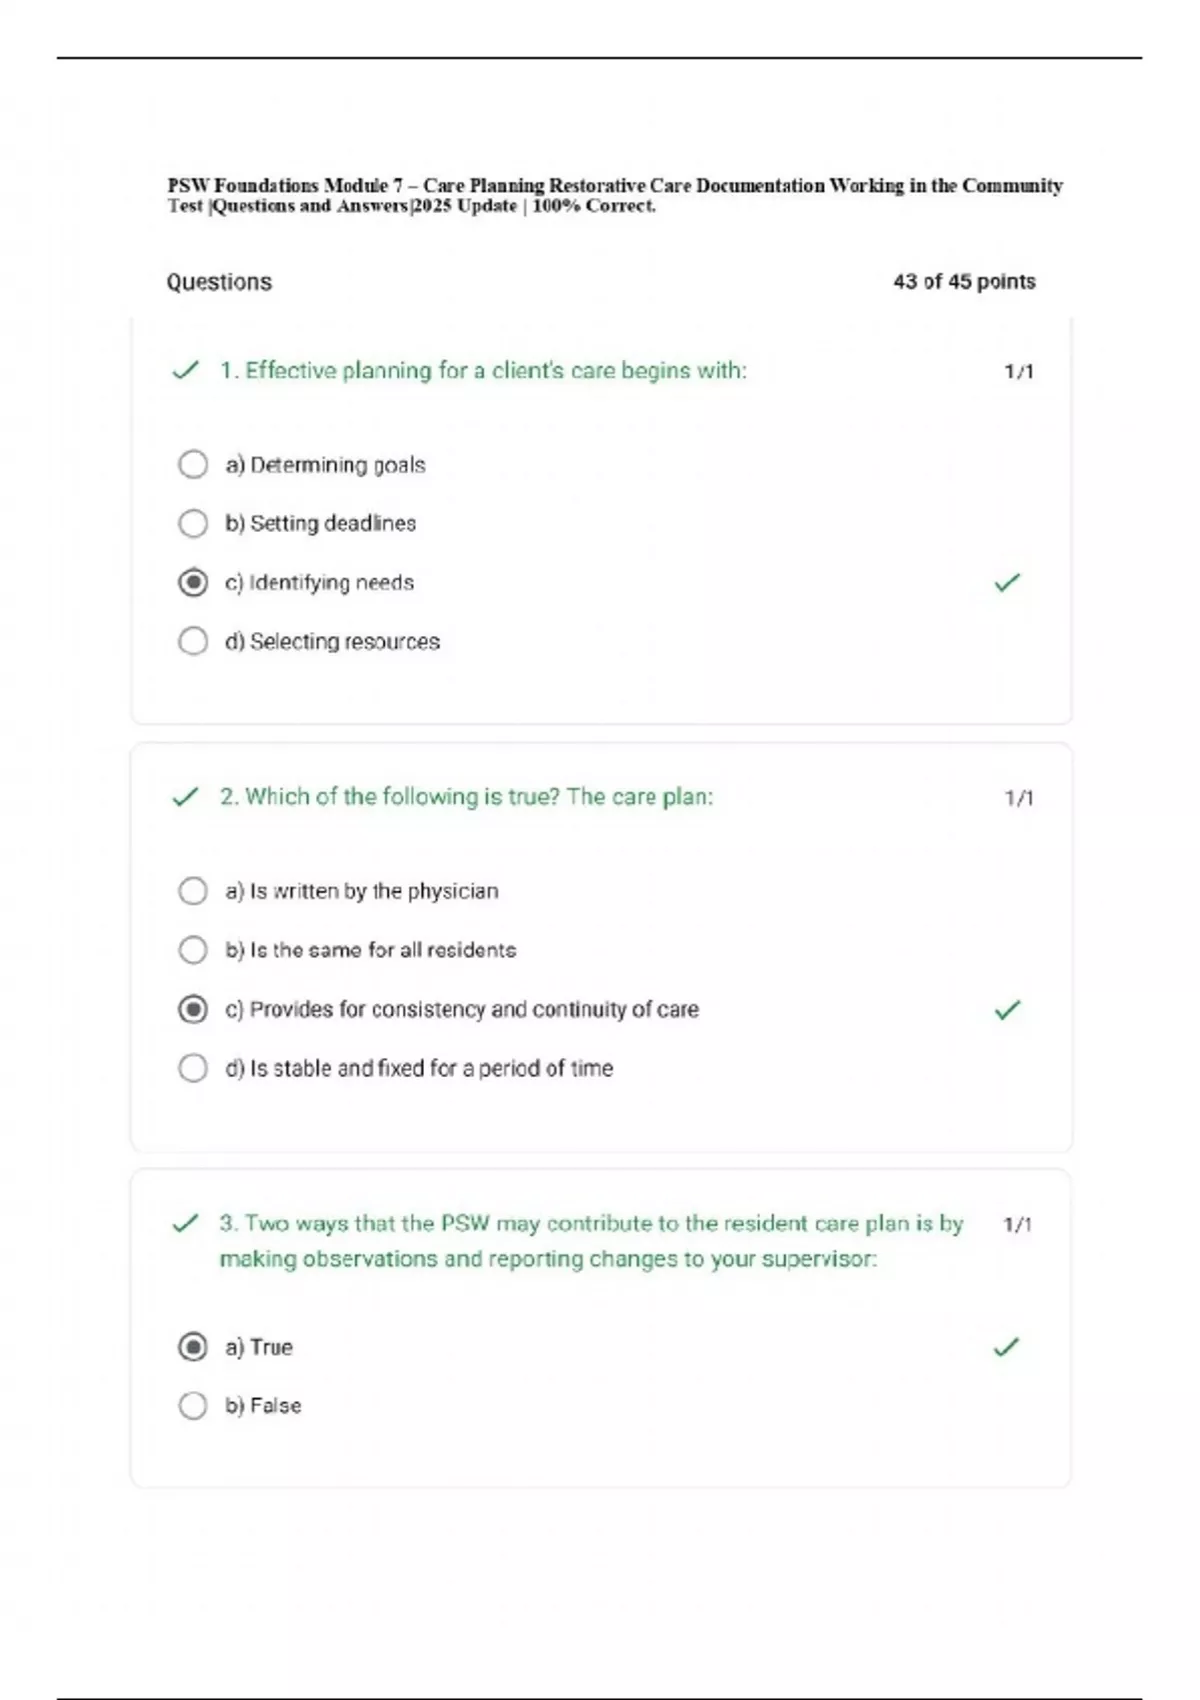Click the checkmark beside consistency and continuity answer

(x=1007, y=1010)
